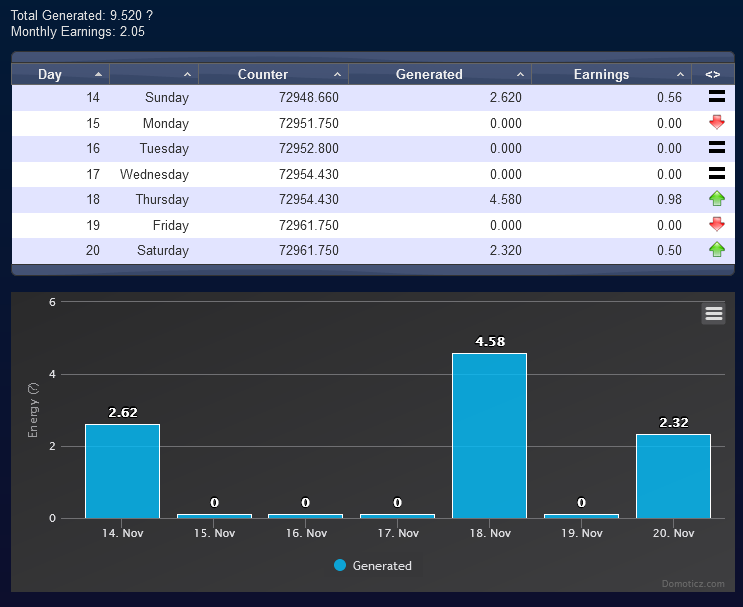Click the 2.62 data label above bar
743x607 pixels.
pos(123,413)
